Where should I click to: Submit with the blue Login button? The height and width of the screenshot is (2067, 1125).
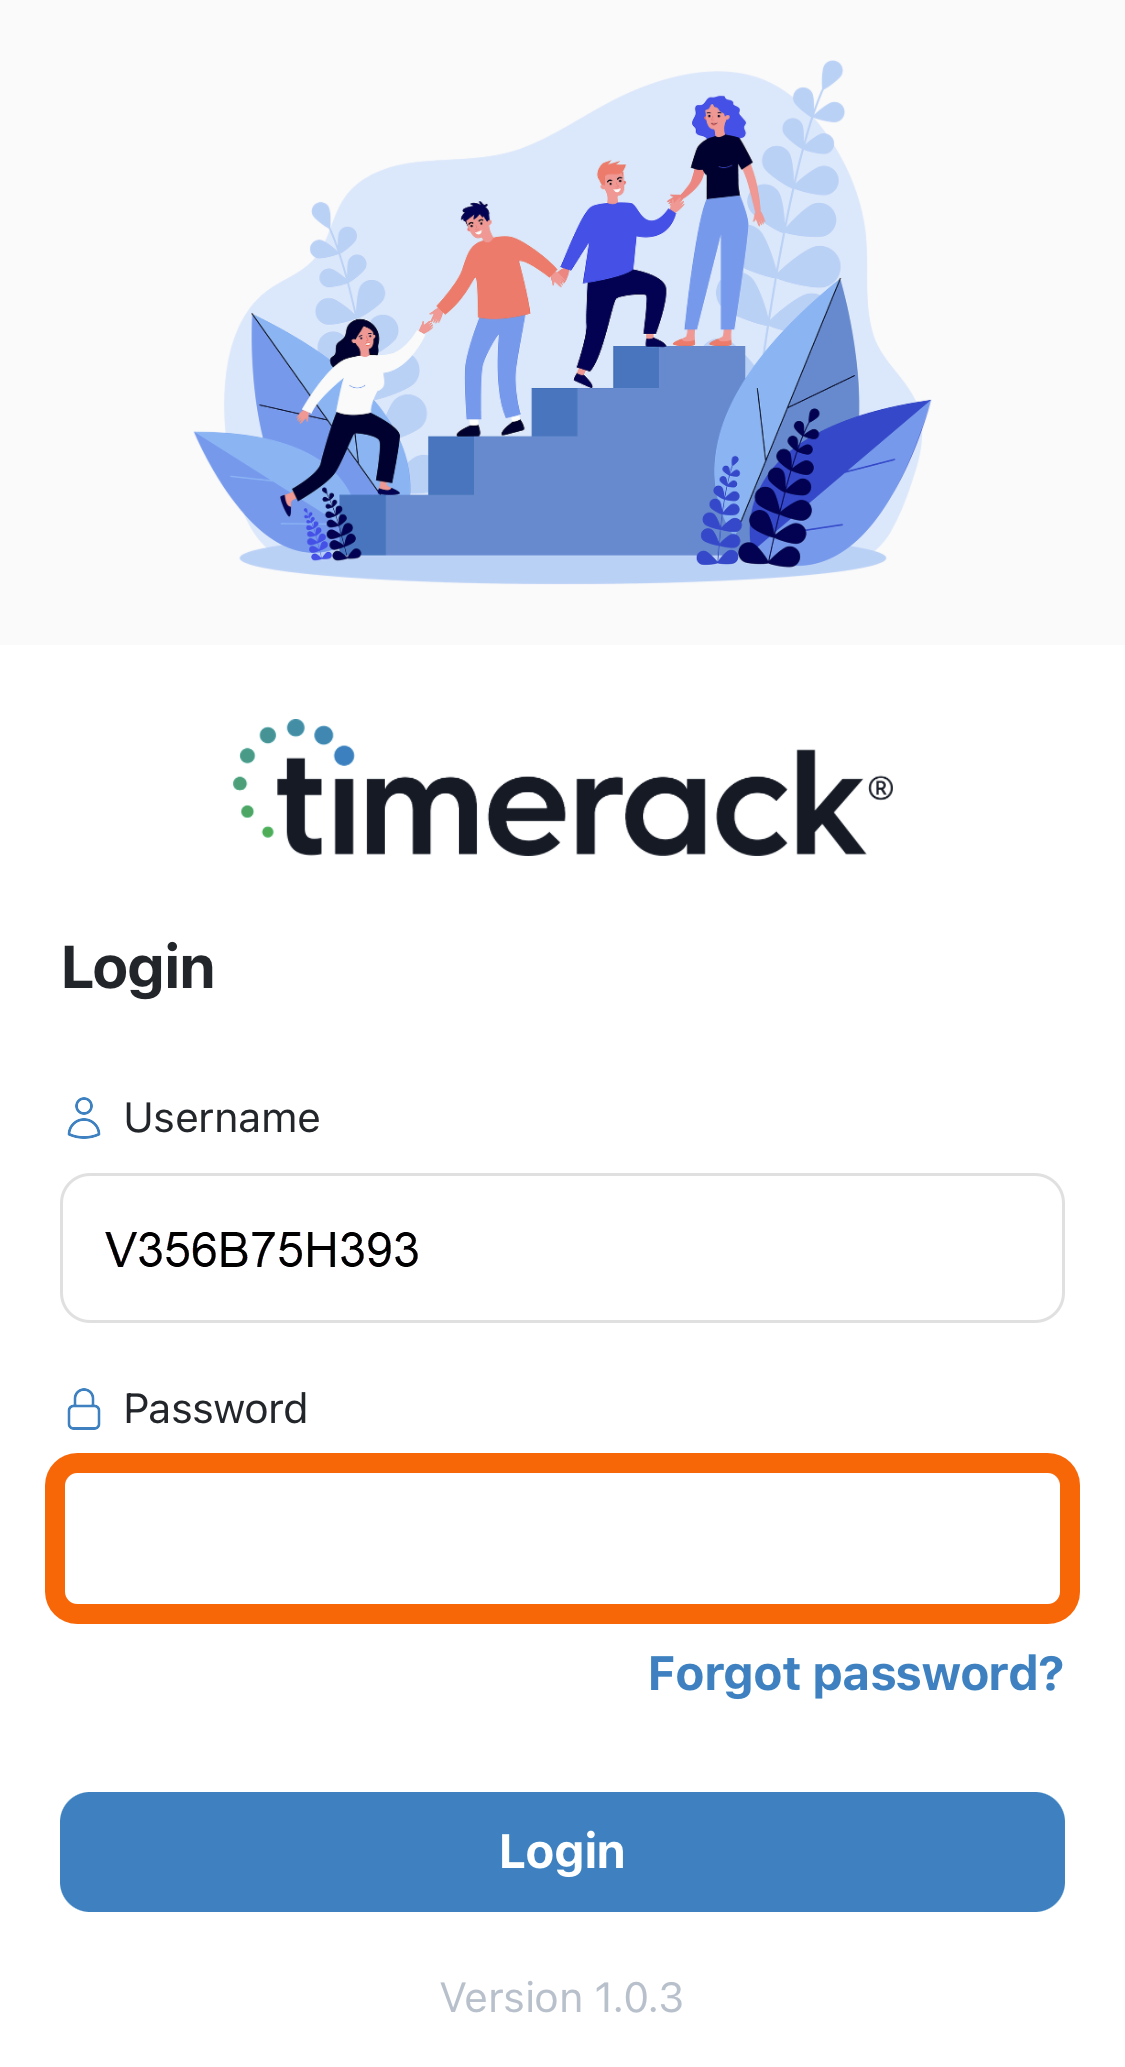[x=562, y=1852]
